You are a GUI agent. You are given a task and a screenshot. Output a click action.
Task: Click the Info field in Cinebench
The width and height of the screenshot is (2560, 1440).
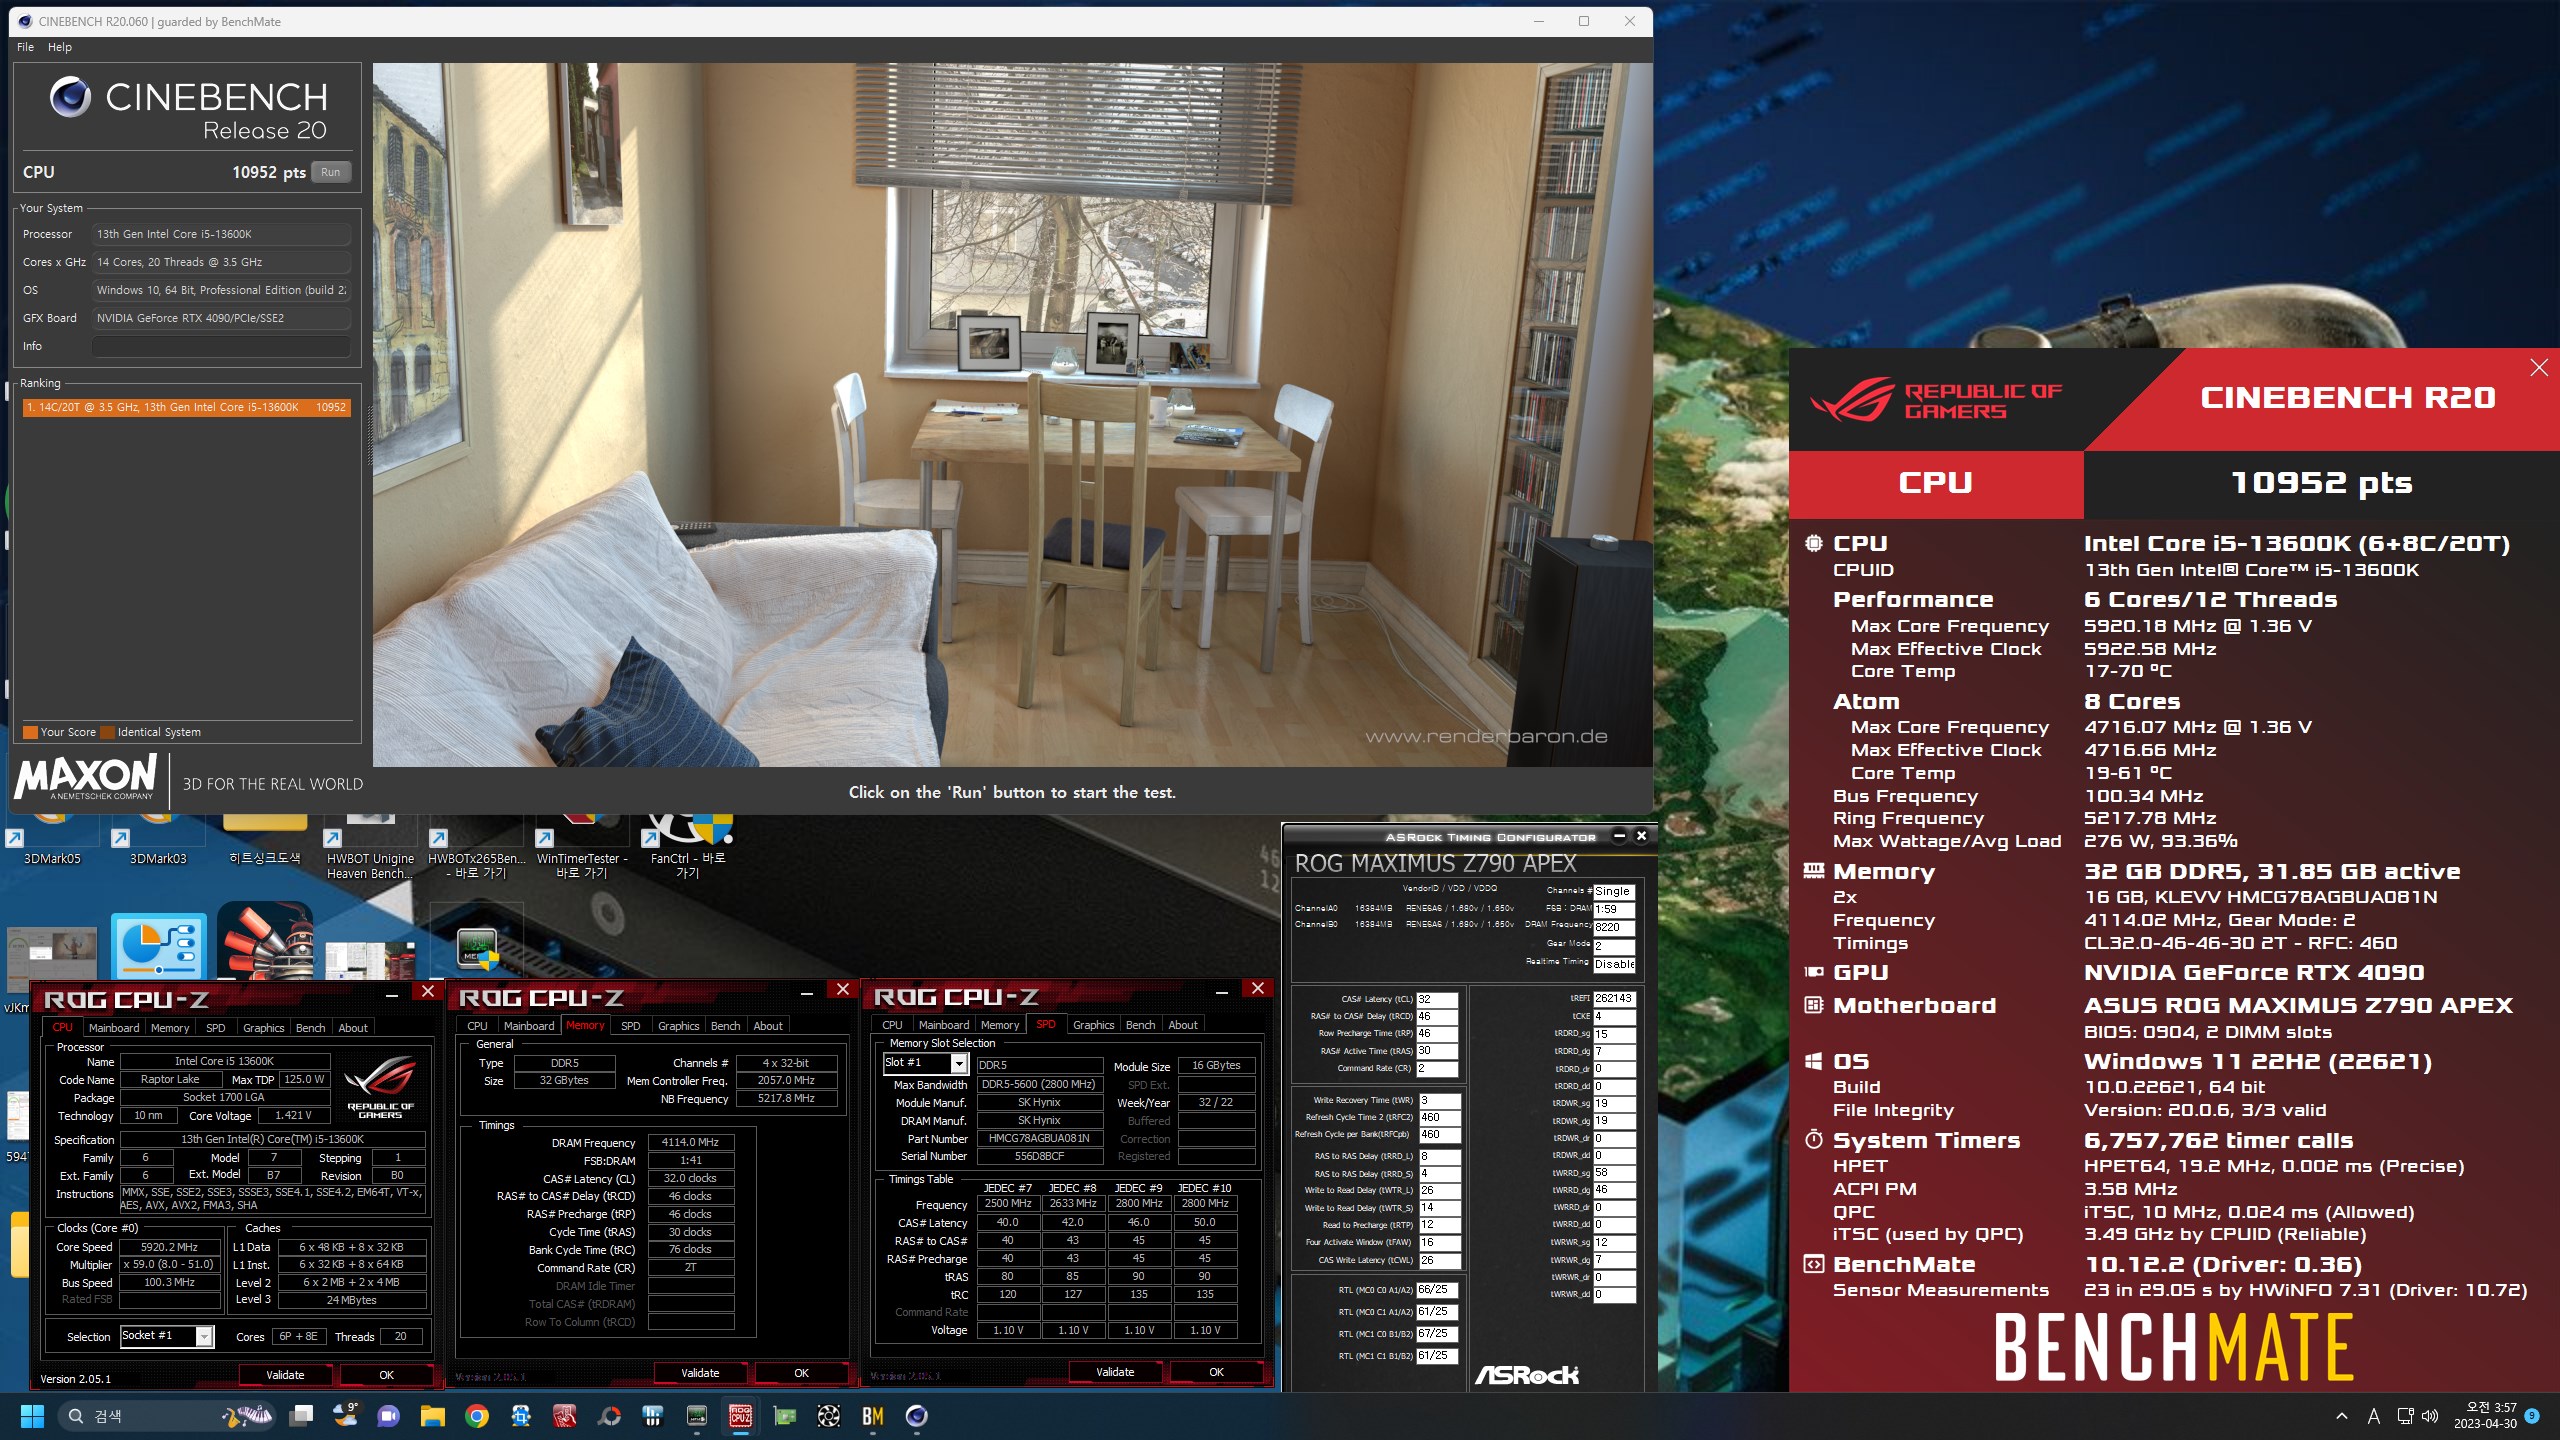[221, 346]
